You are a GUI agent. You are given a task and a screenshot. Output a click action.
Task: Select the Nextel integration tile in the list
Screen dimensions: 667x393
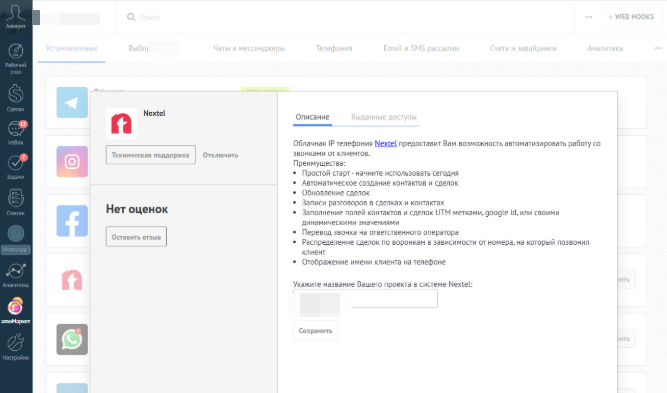72,280
